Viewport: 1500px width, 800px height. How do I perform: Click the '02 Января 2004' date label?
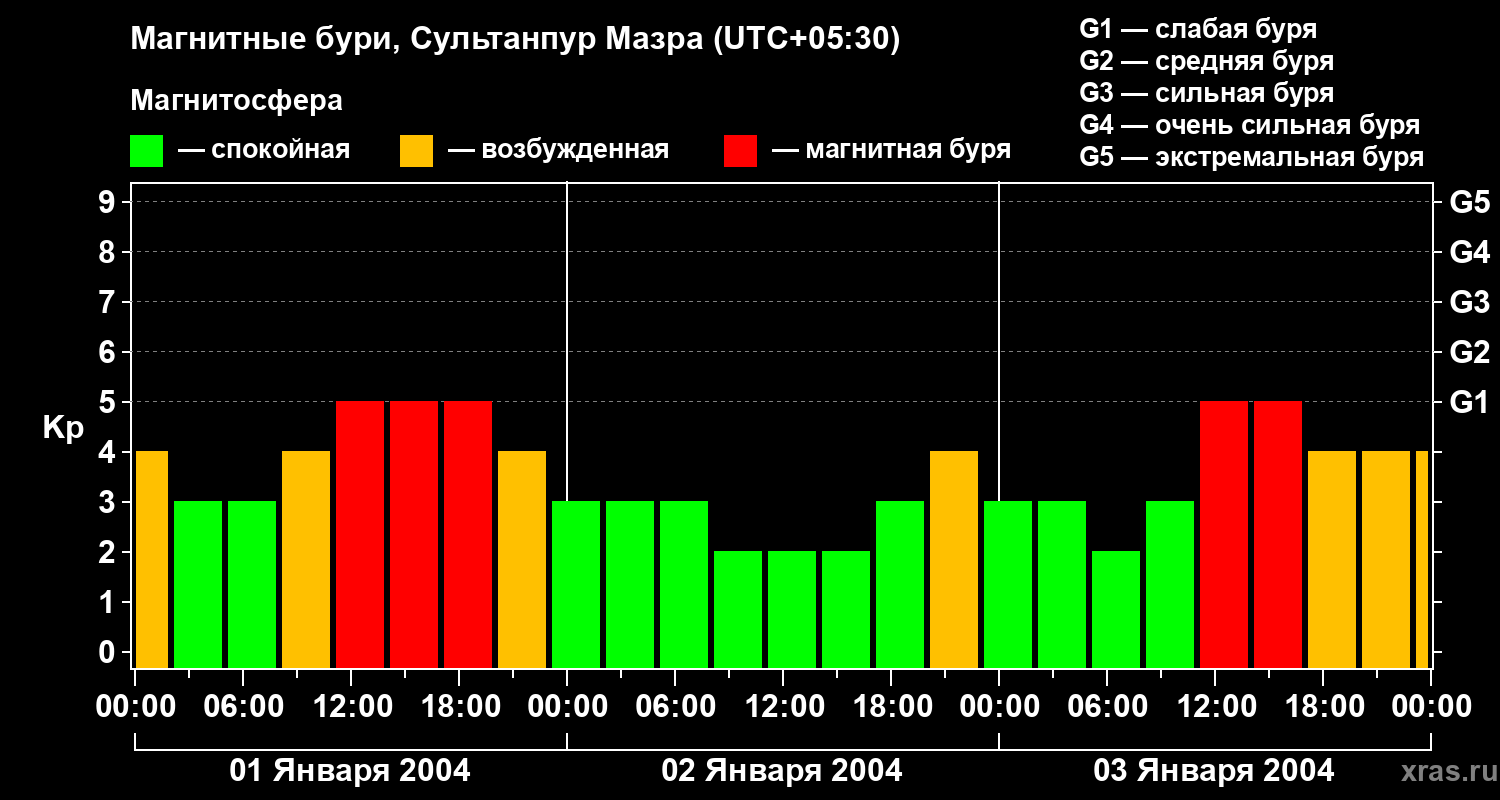pos(782,771)
